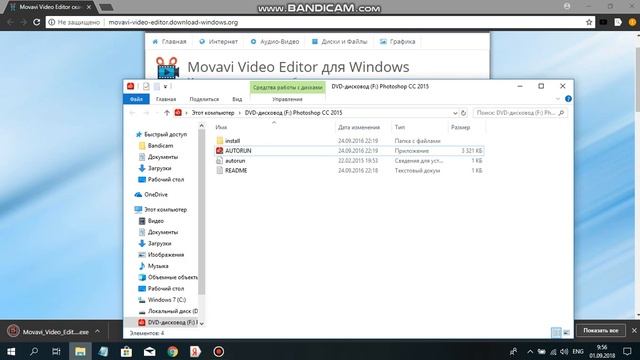Open Локальный диск (D:) drive
Screen dimensions: 640x360
pyautogui.click(x=172, y=311)
